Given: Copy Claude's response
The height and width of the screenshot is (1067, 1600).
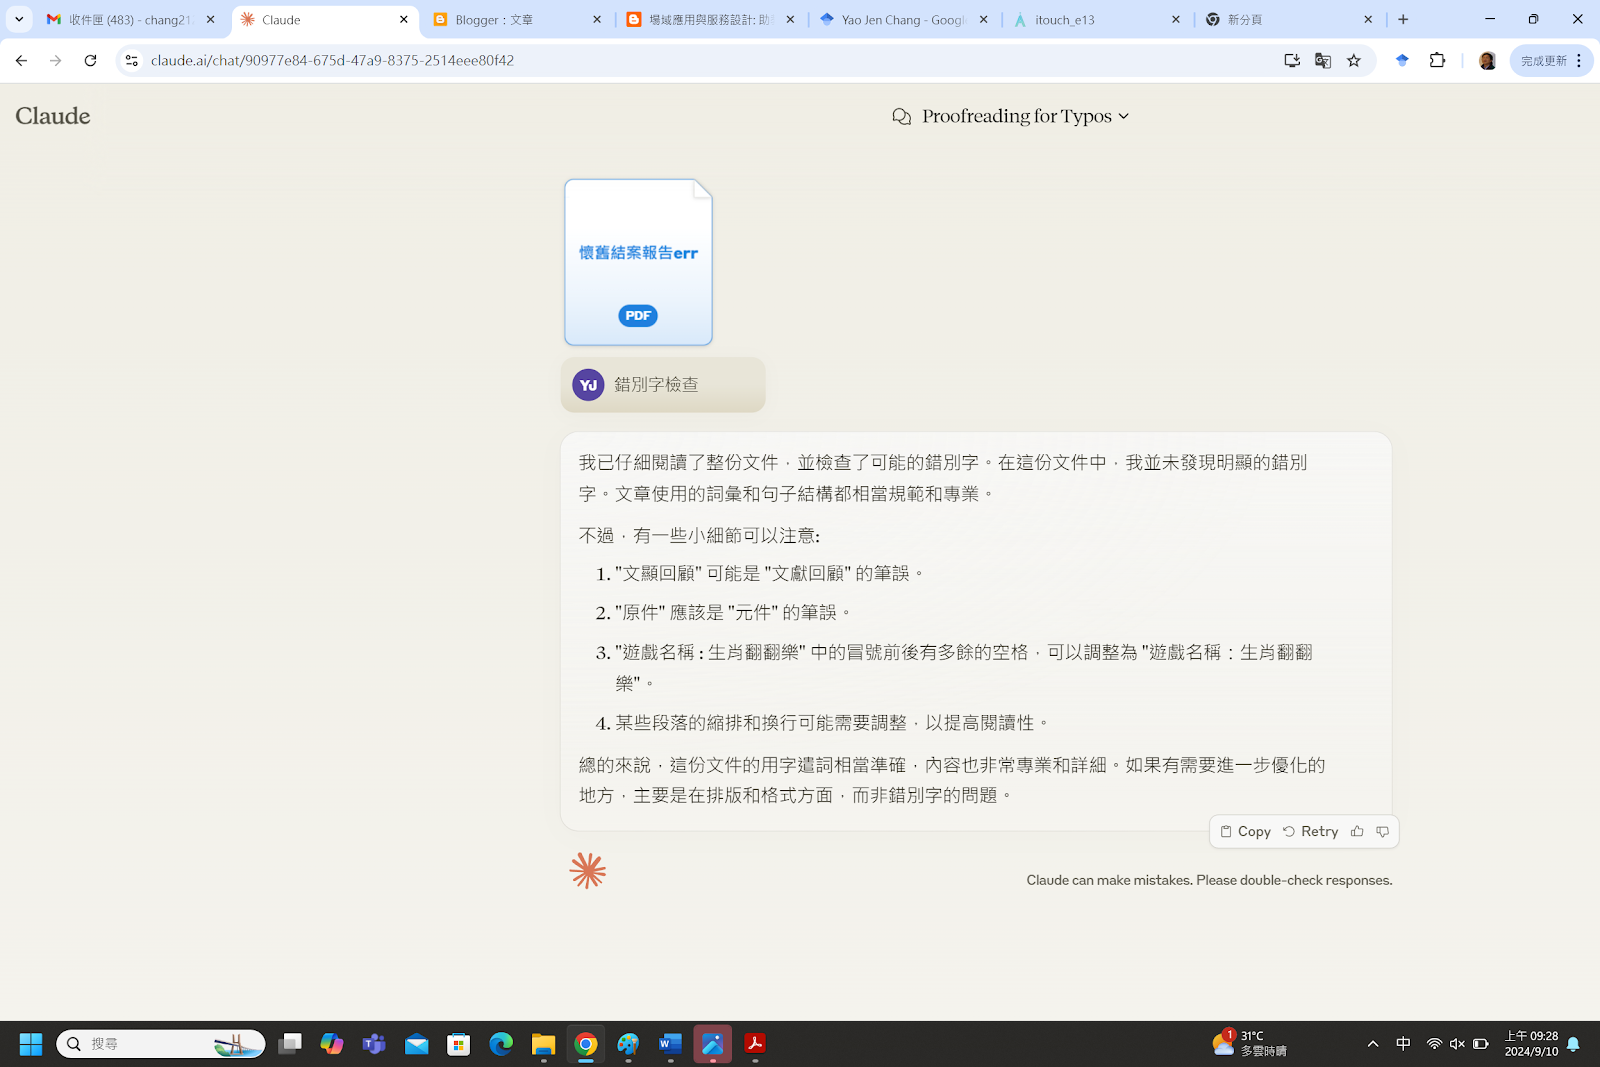Looking at the screenshot, I should [x=1245, y=831].
